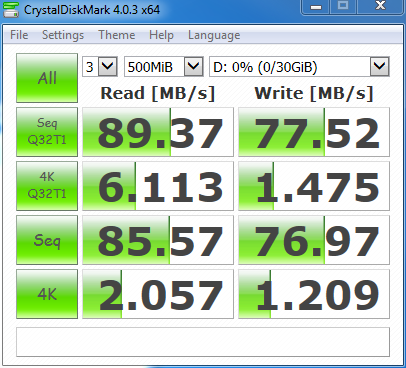This screenshot has height=368, width=406.
Task: Maximize the CrystalDiskMark window
Action: tap(343, 7)
